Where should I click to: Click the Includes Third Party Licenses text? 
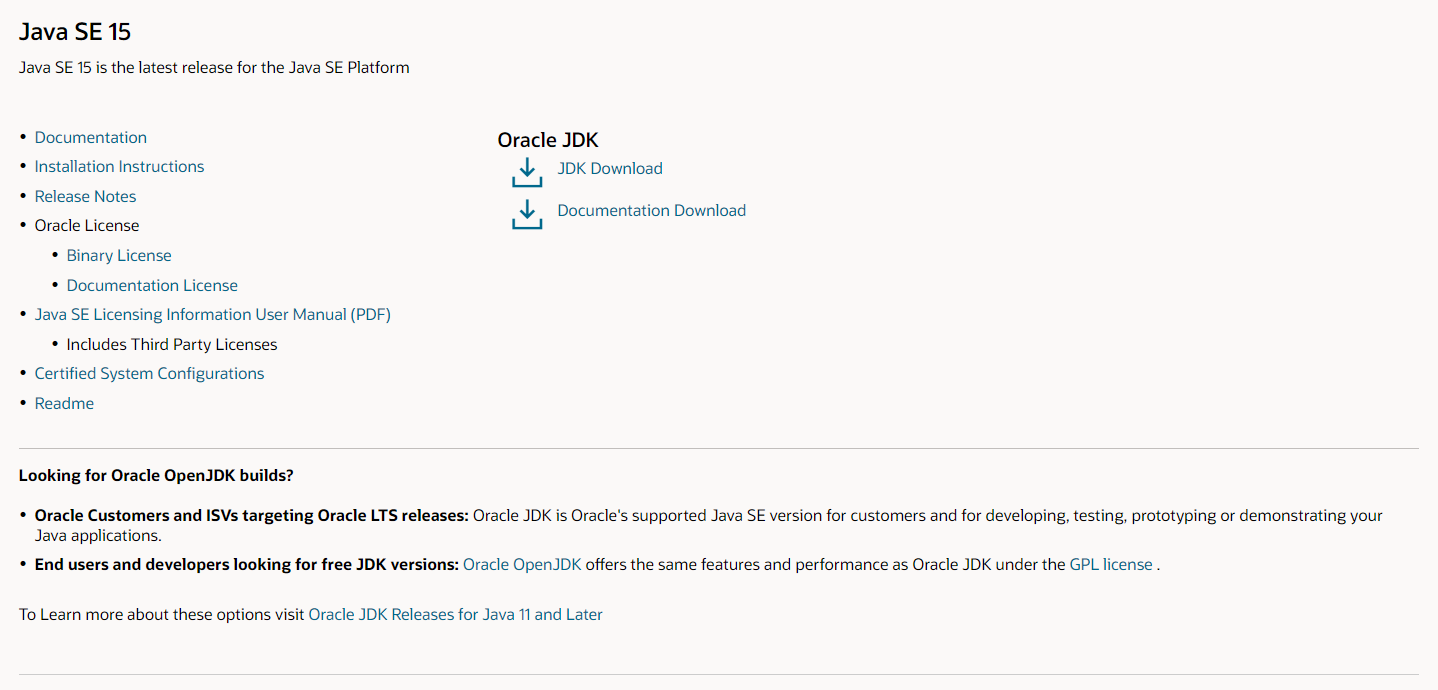click(x=172, y=345)
